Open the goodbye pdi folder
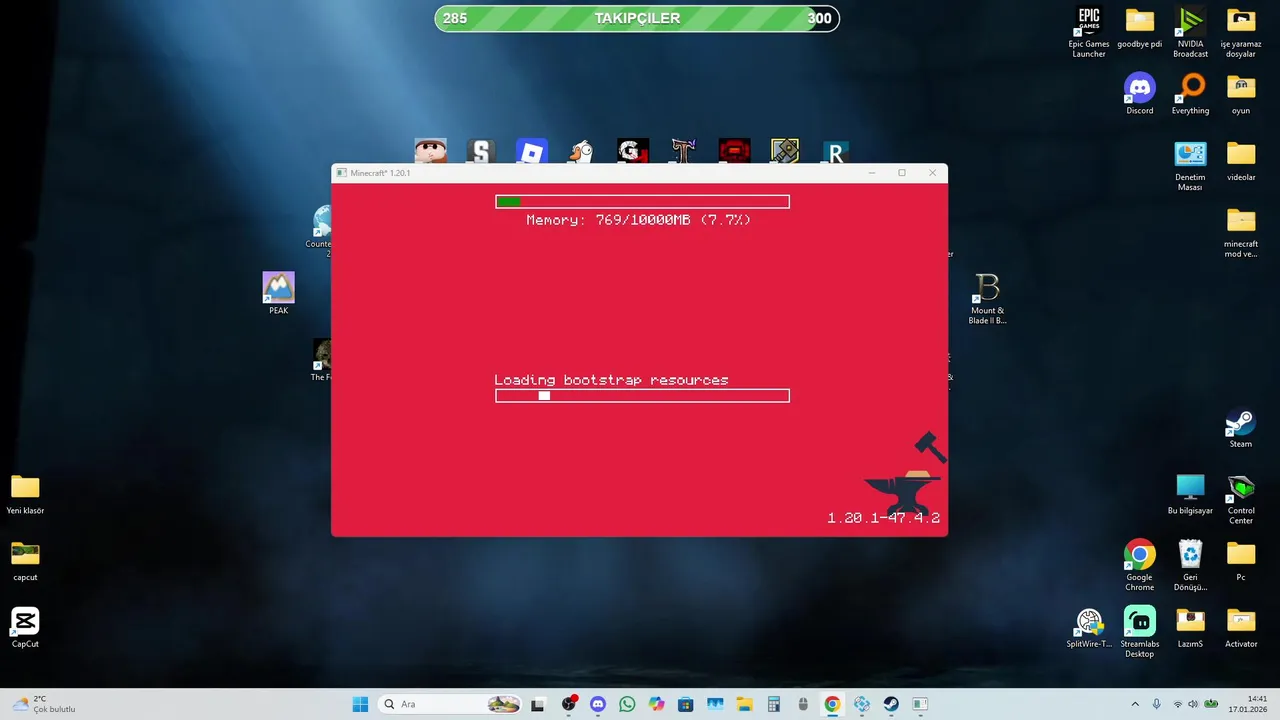 point(1139,28)
